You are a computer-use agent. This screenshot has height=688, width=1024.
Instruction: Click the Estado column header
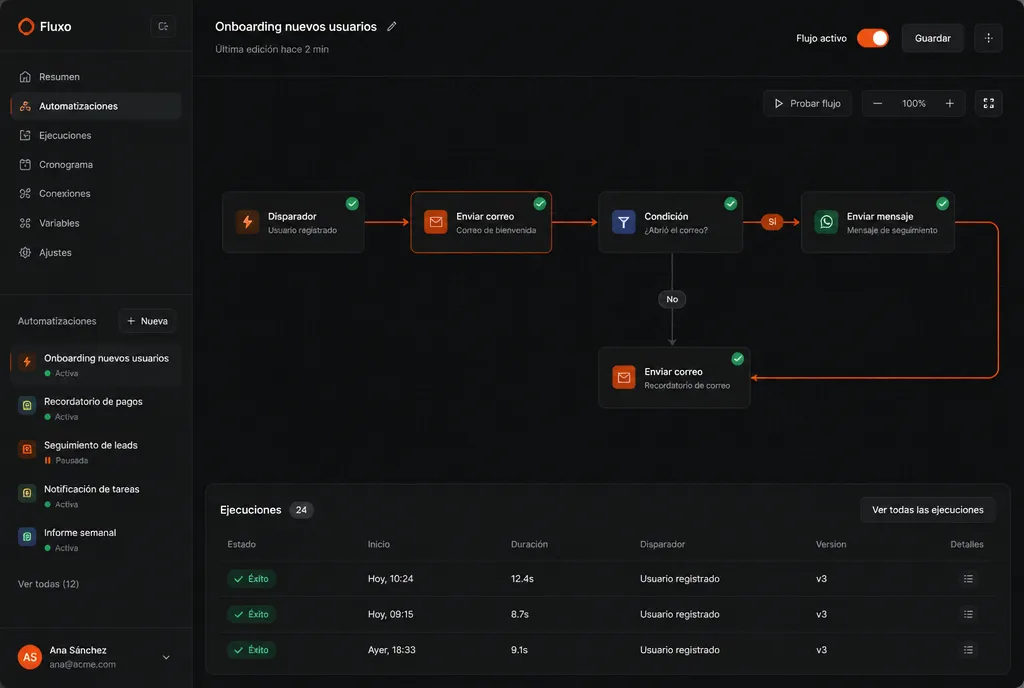tap(242, 544)
